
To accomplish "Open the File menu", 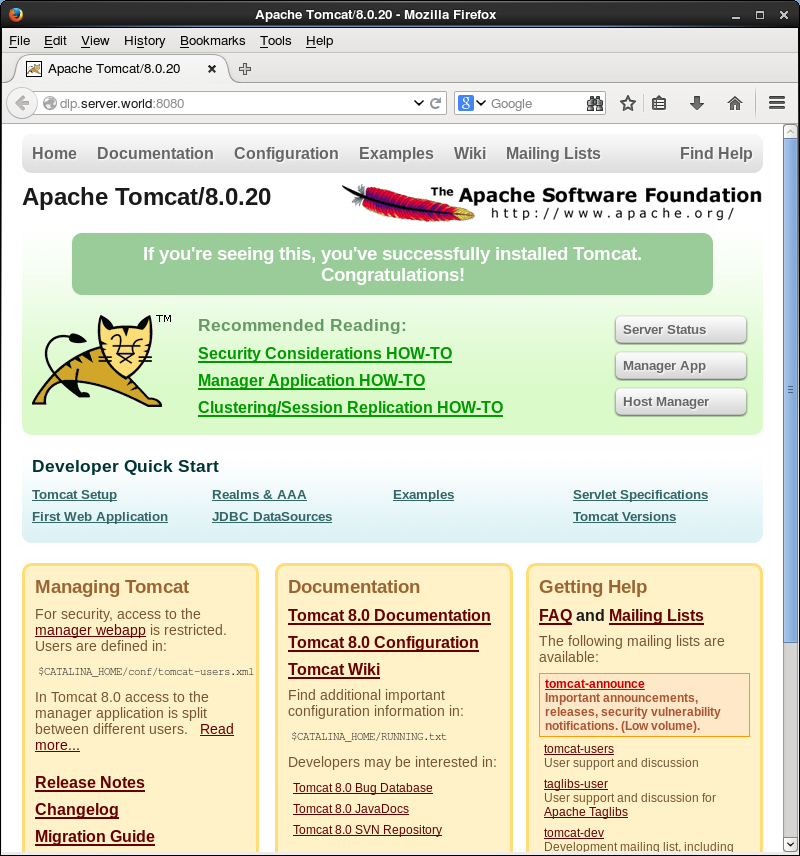I will click(20, 41).
